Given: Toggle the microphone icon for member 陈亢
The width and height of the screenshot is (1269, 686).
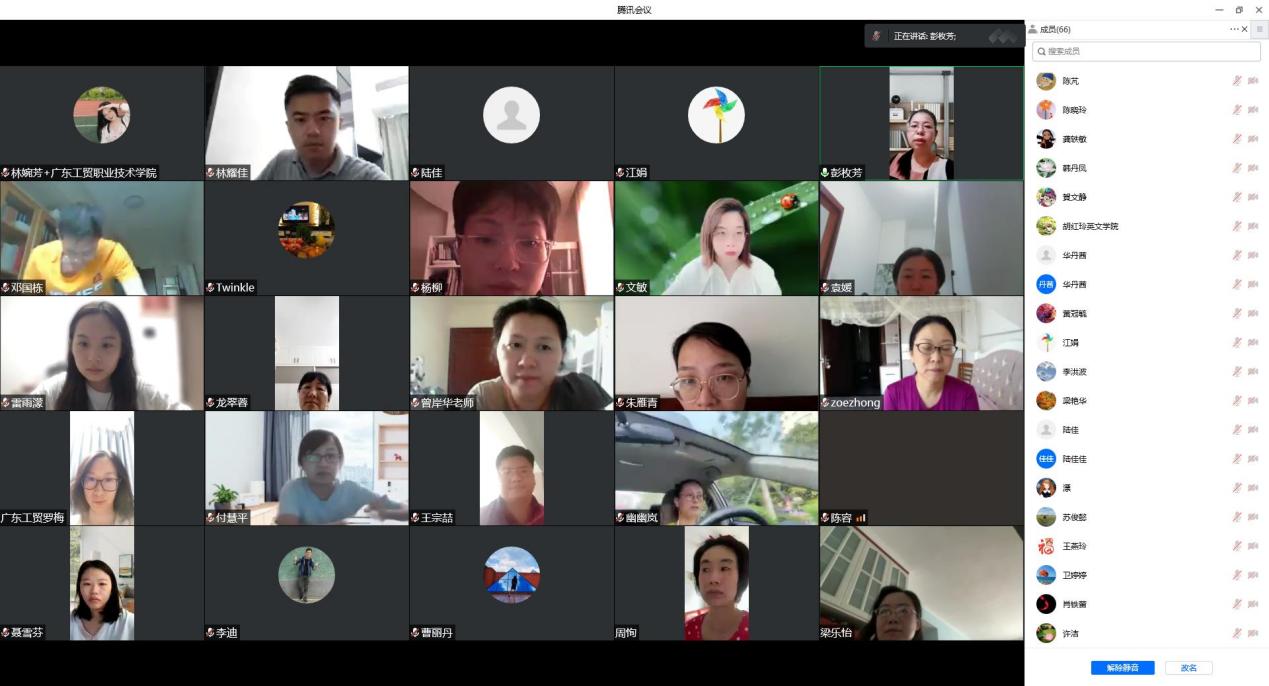Looking at the screenshot, I should click(1237, 81).
